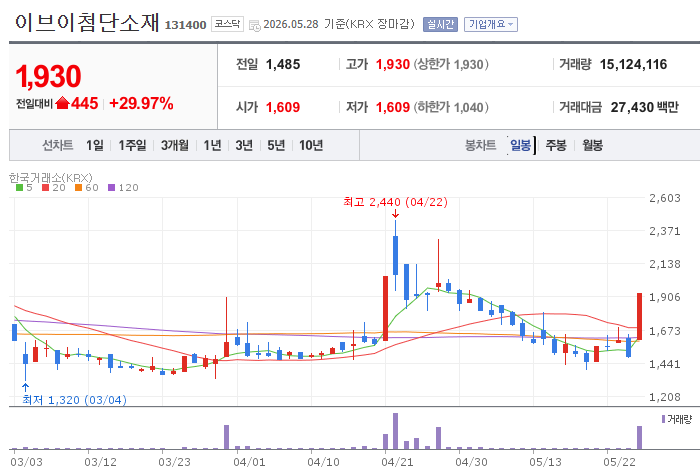Click the calendar clock icon beside the date
Image resolution: width=700 pixels, height=474 pixels.
click(254, 25)
